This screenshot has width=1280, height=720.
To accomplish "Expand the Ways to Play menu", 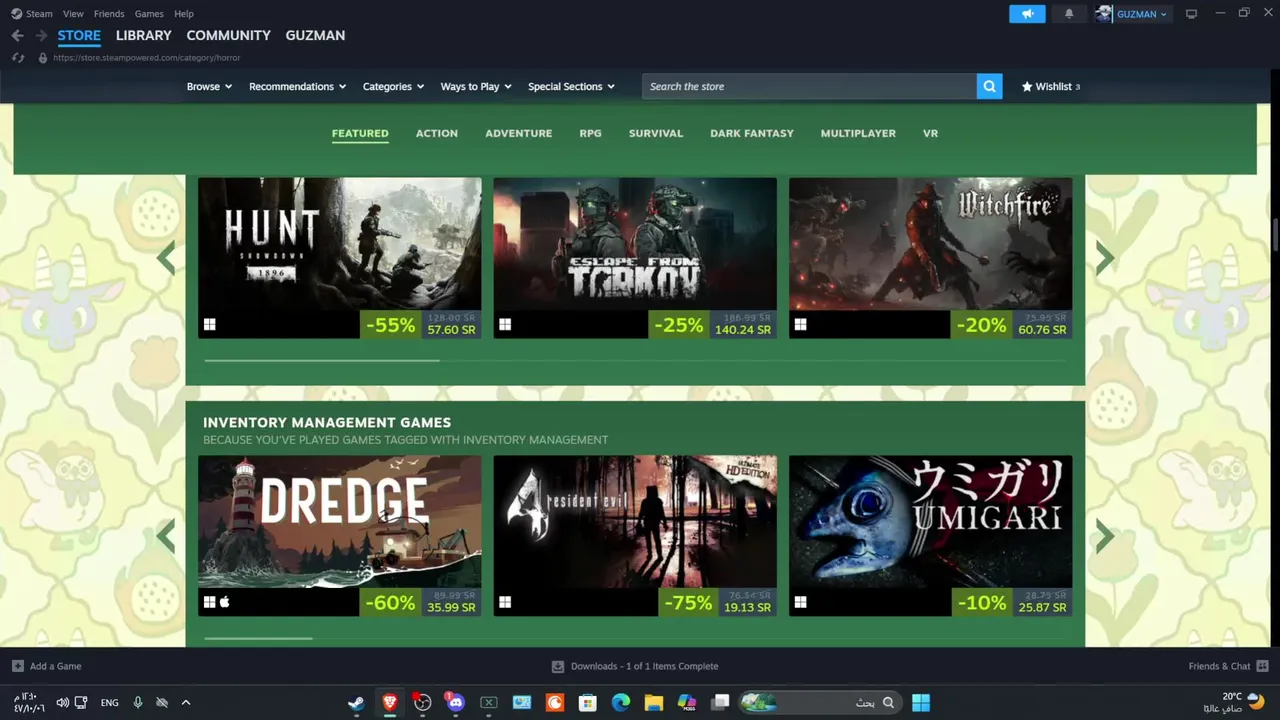I will tap(476, 86).
